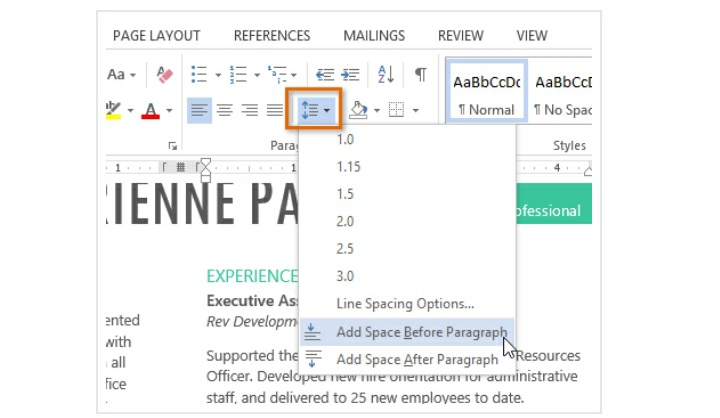The width and height of the screenshot is (720, 418).
Task: Click the Clear Formatting eraser icon
Action: point(165,75)
